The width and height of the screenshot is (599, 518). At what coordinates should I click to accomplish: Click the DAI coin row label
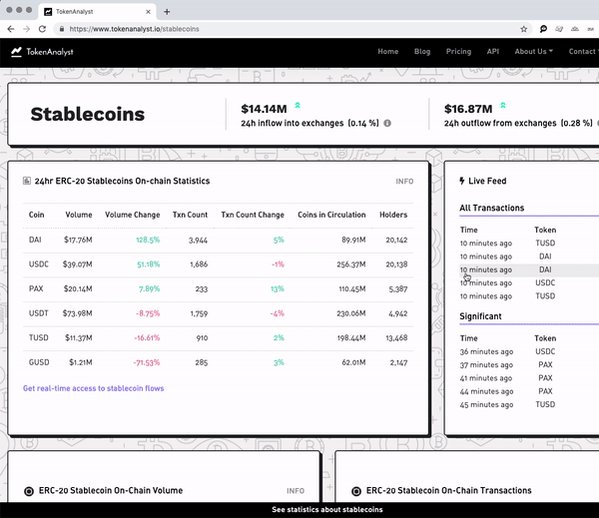[x=35, y=240]
